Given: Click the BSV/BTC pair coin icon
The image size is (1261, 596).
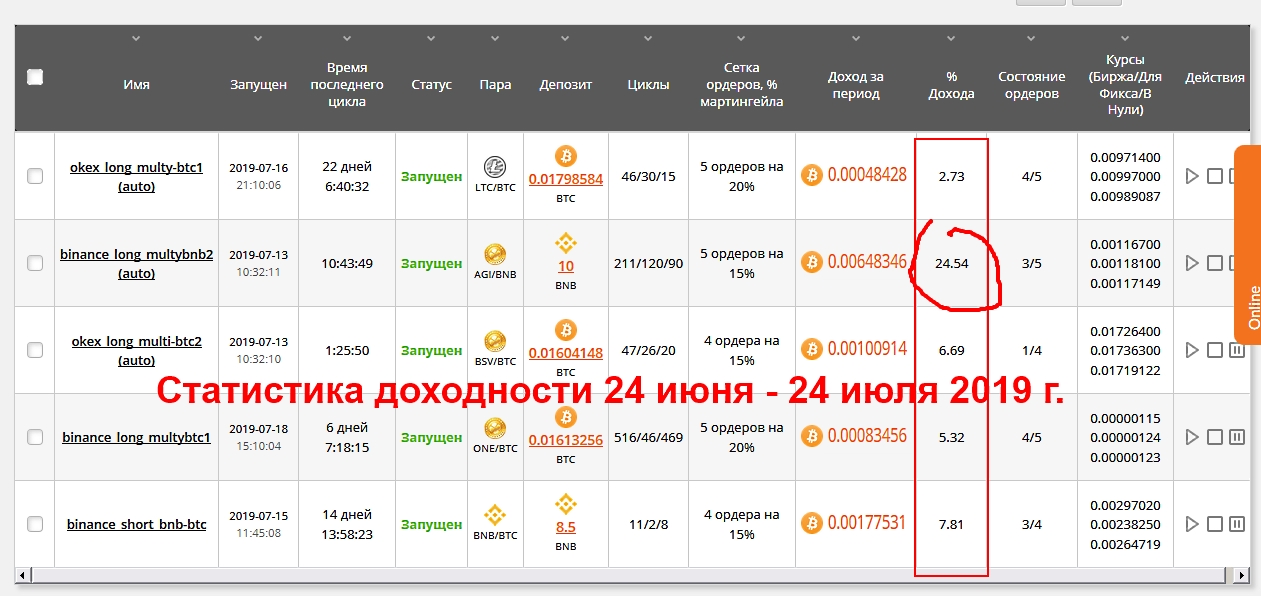Looking at the screenshot, I should (495, 341).
